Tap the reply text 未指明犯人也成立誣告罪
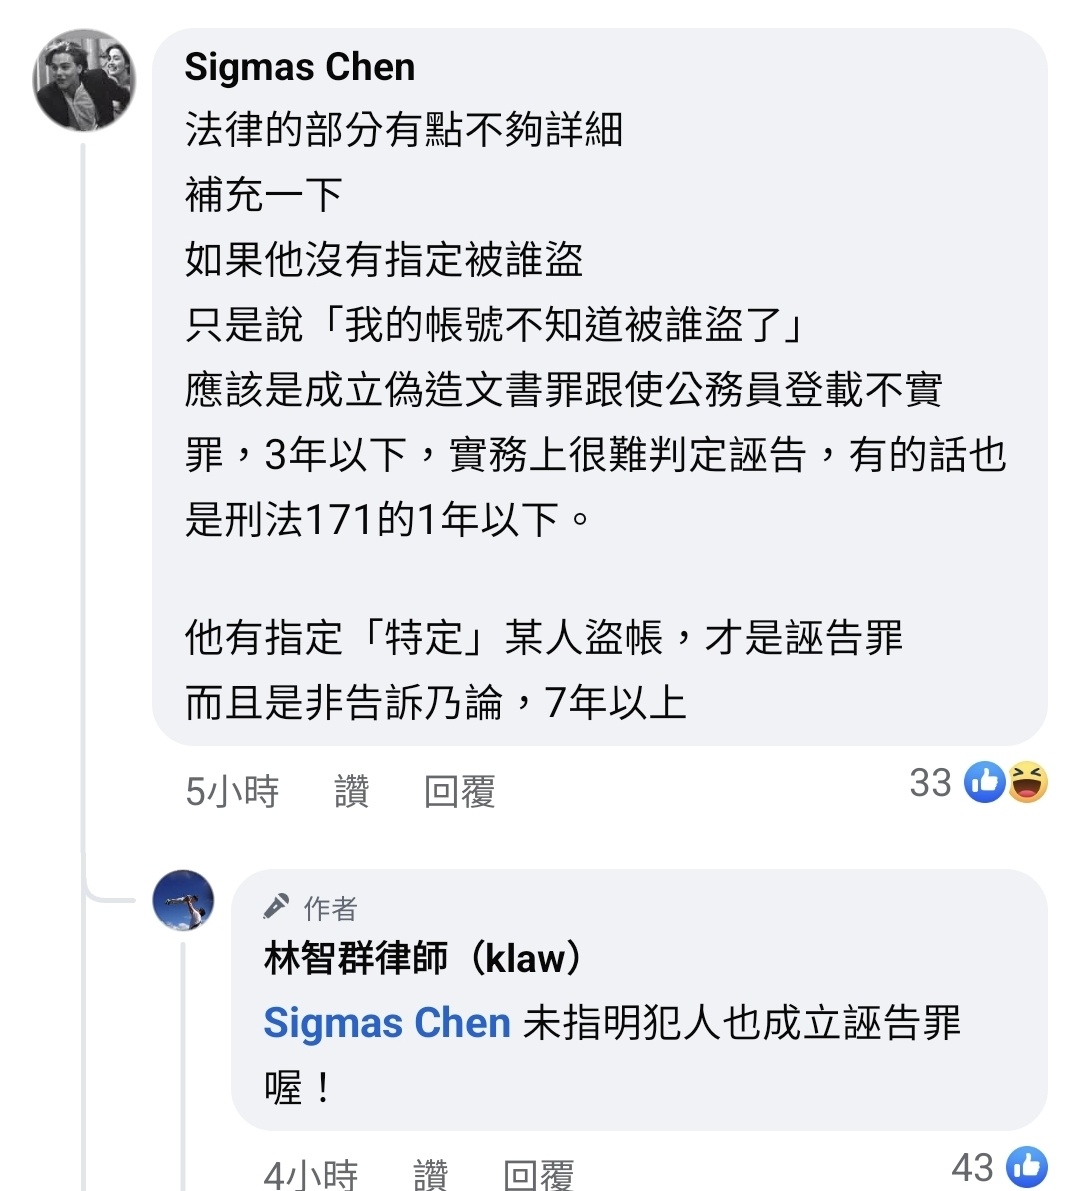The width and height of the screenshot is (1080, 1191). click(x=741, y=1023)
